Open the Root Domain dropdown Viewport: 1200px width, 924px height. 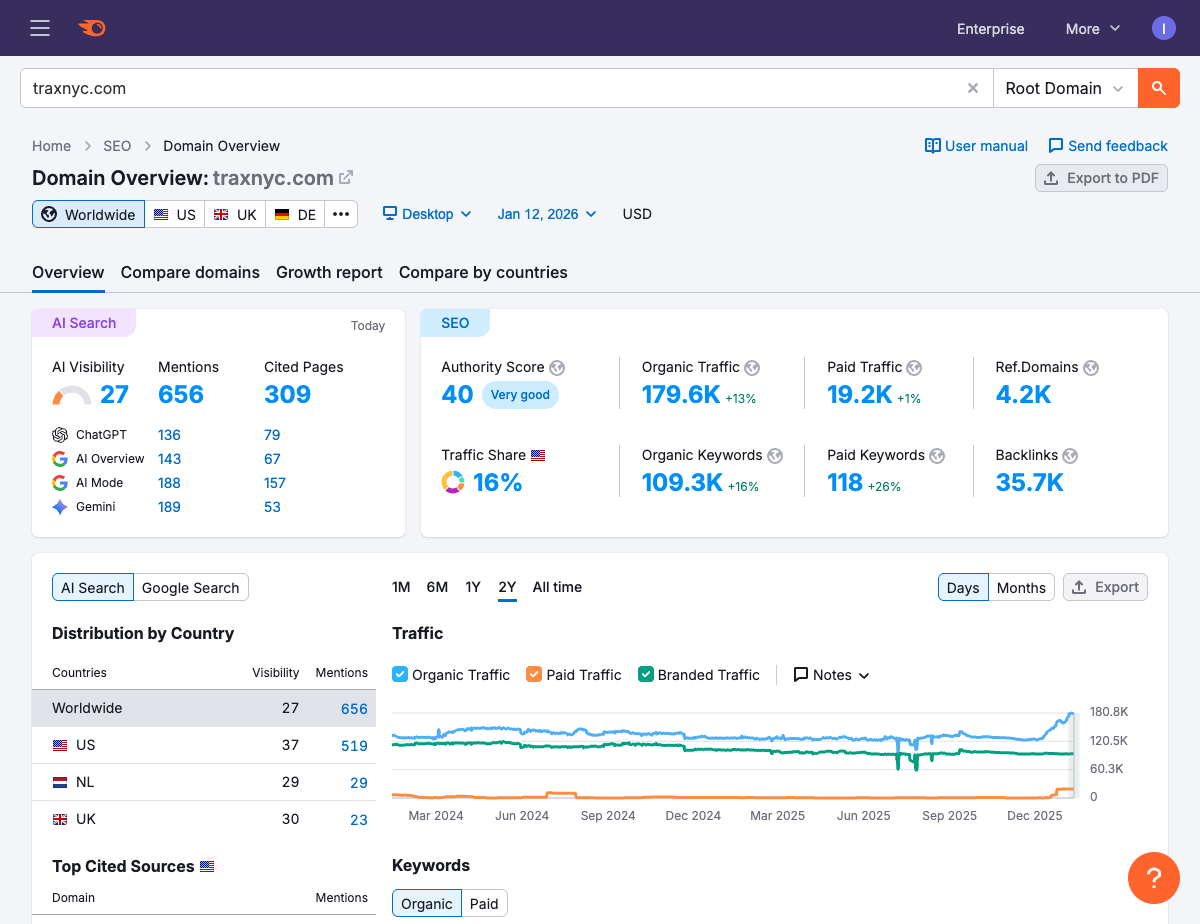[x=1063, y=88]
